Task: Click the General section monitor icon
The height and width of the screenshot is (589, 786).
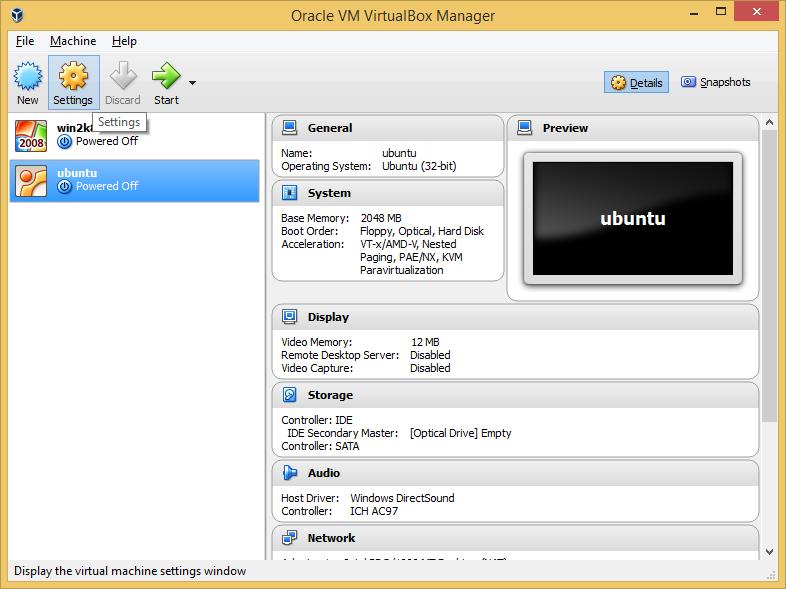Action: point(289,128)
